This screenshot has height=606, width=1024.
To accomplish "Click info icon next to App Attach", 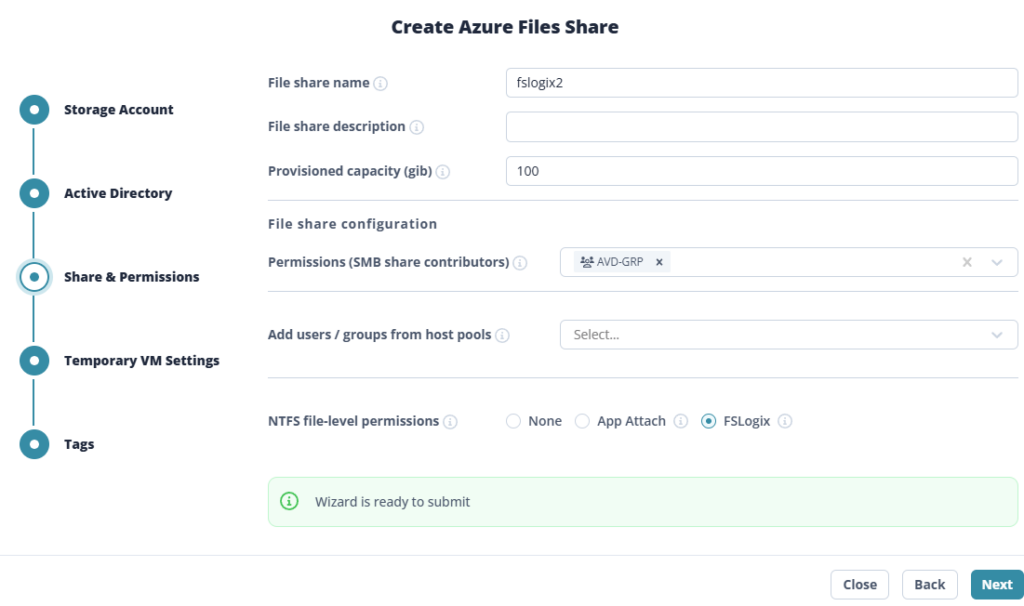I will 680,421.
